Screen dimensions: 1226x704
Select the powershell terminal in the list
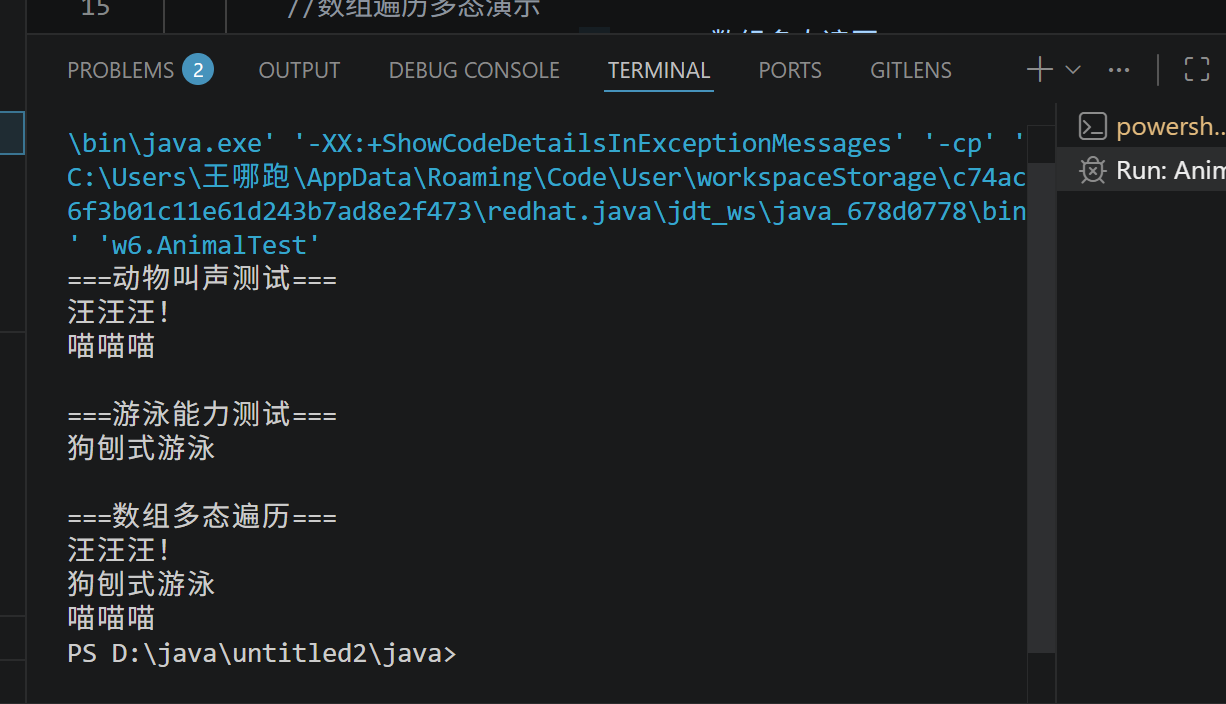[x=1169, y=127]
